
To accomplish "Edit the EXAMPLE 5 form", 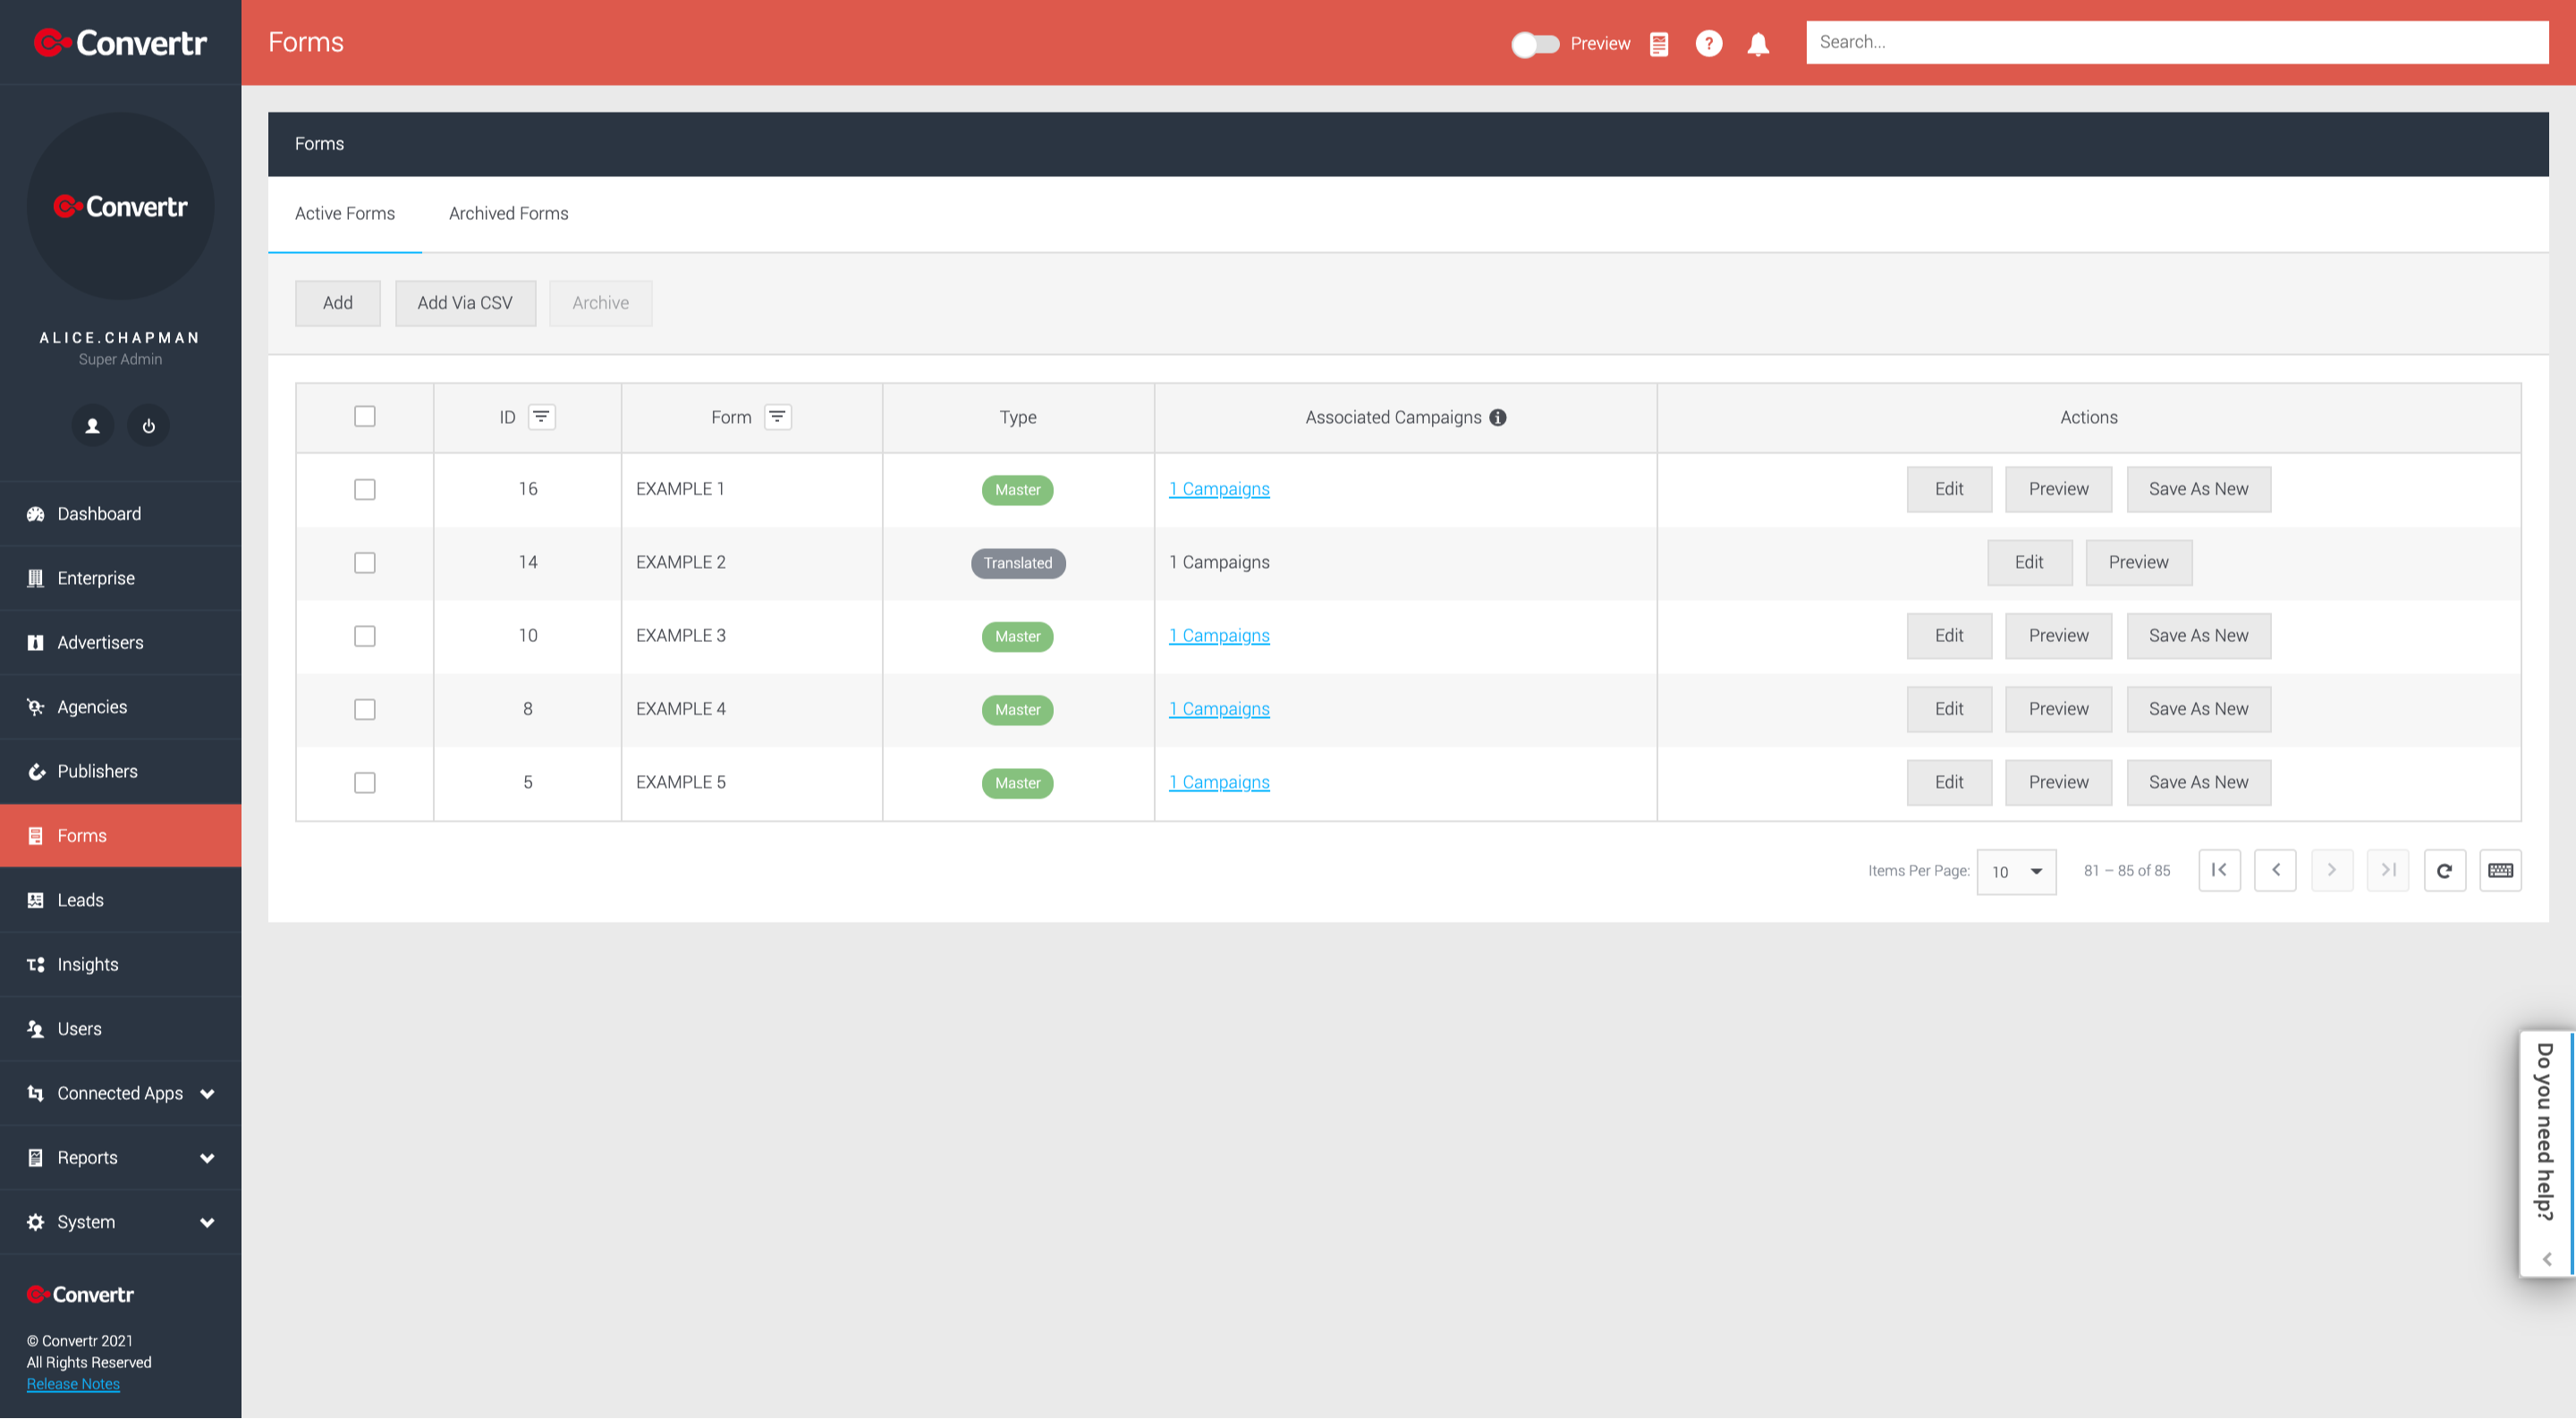I will tap(1949, 783).
